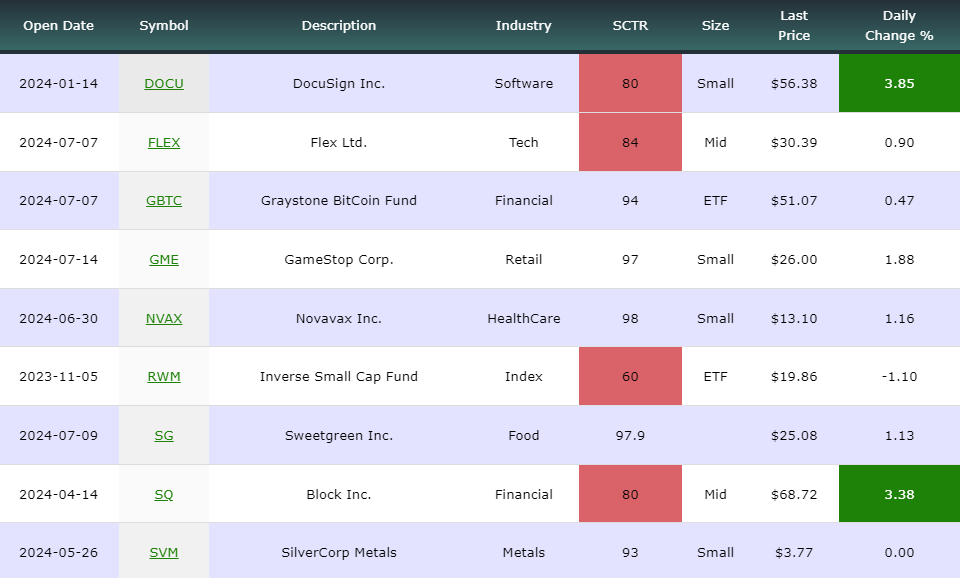Select the FLEX row's 2024-07-07 open date

(x=59, y=142)
